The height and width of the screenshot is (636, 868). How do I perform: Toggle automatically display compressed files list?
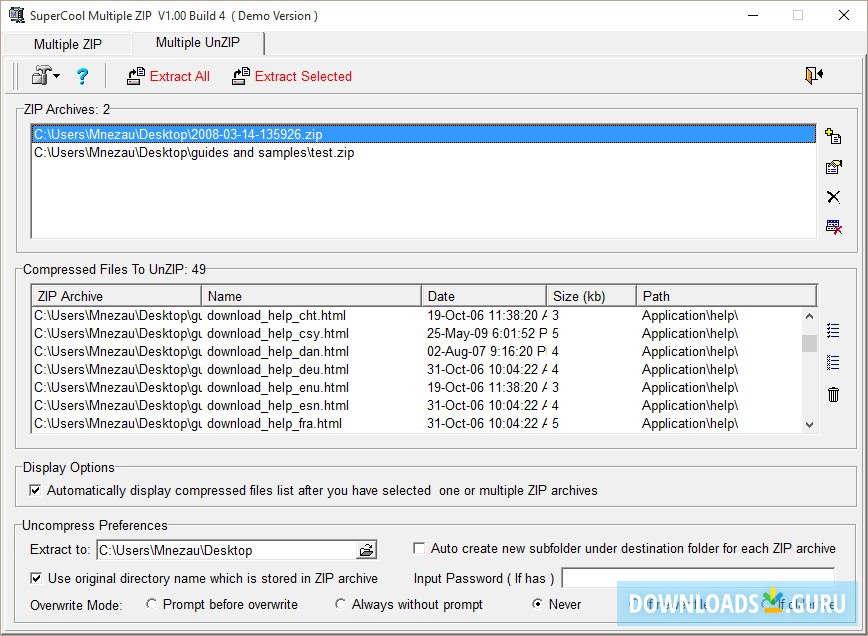tap(35, 490)
